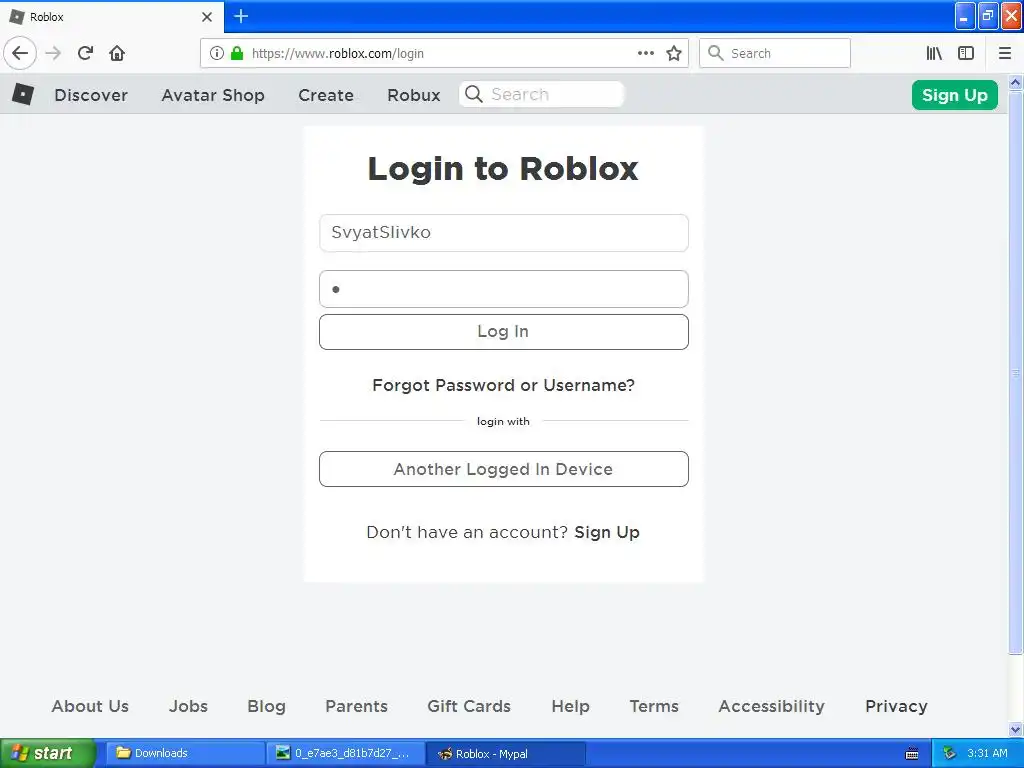Click the page scrollbar up arrow

1016,82
